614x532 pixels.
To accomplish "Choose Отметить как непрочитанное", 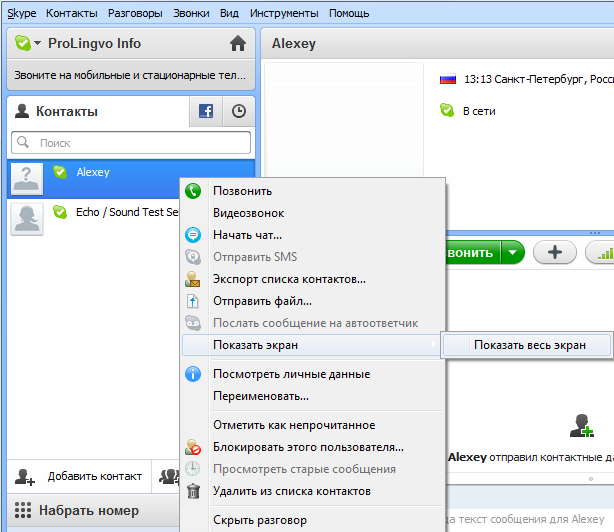I will pyautogui.click(x=314, y=425).
